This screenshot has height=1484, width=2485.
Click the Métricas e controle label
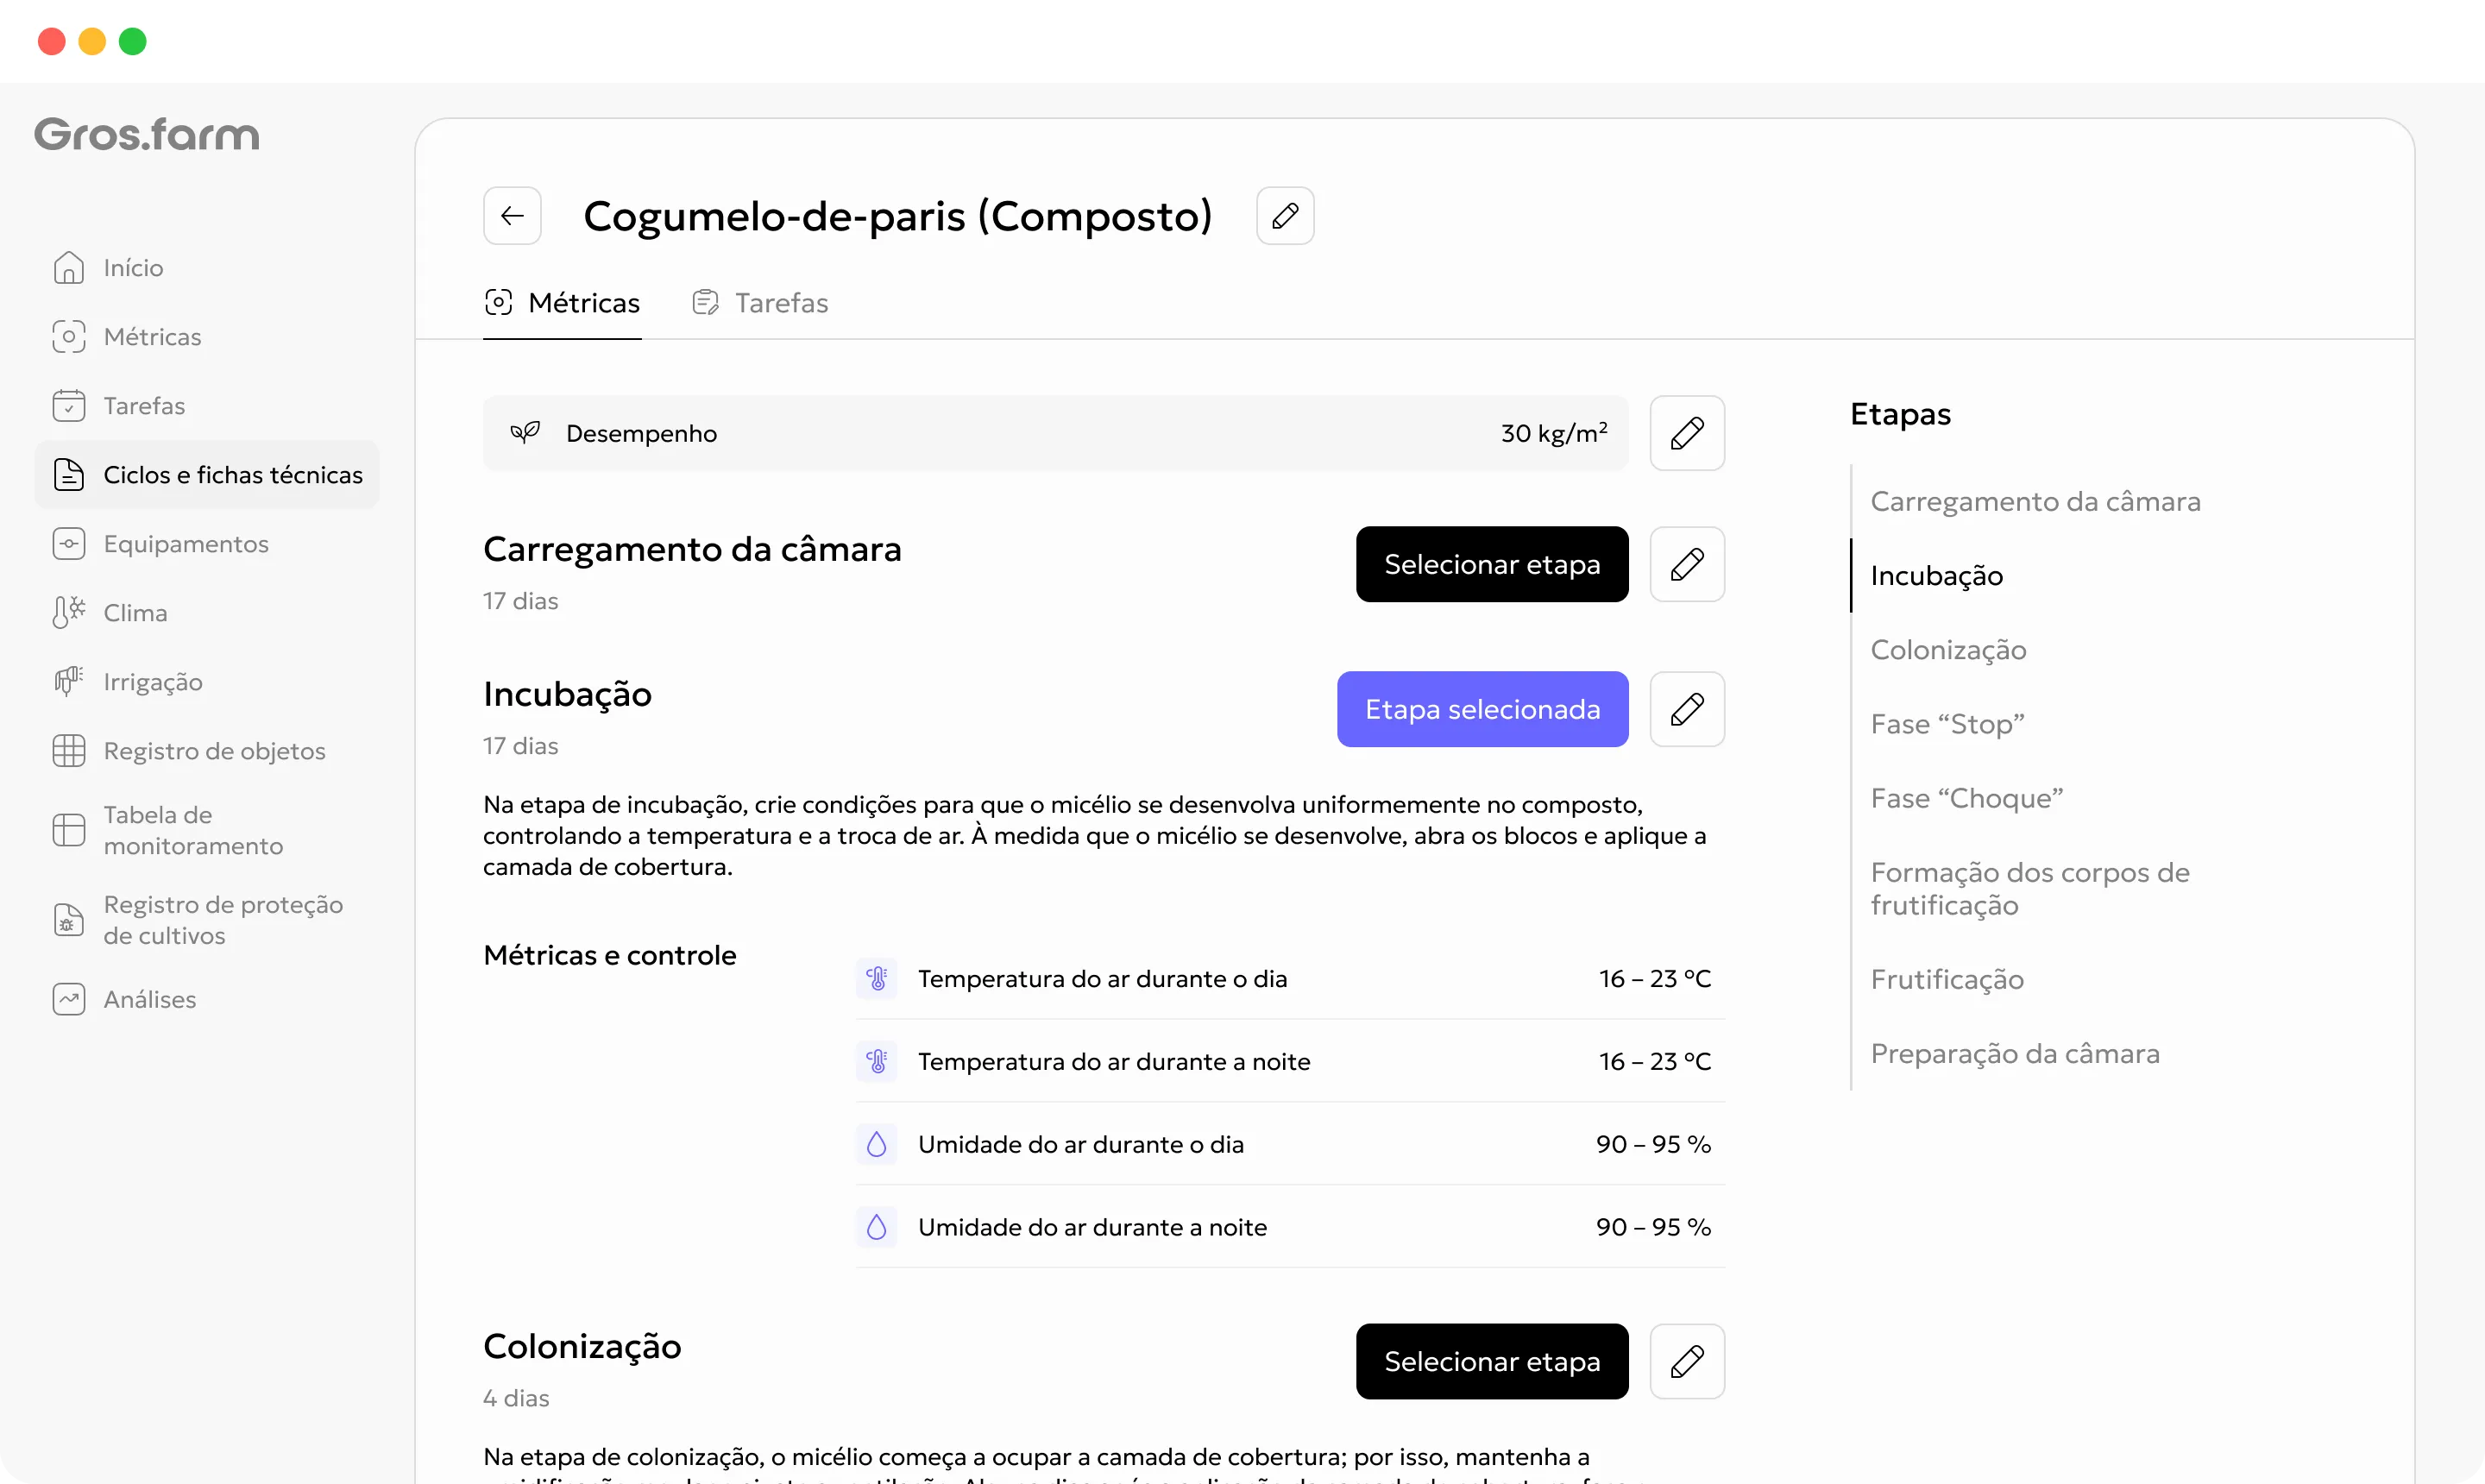(x=609, y=955)
